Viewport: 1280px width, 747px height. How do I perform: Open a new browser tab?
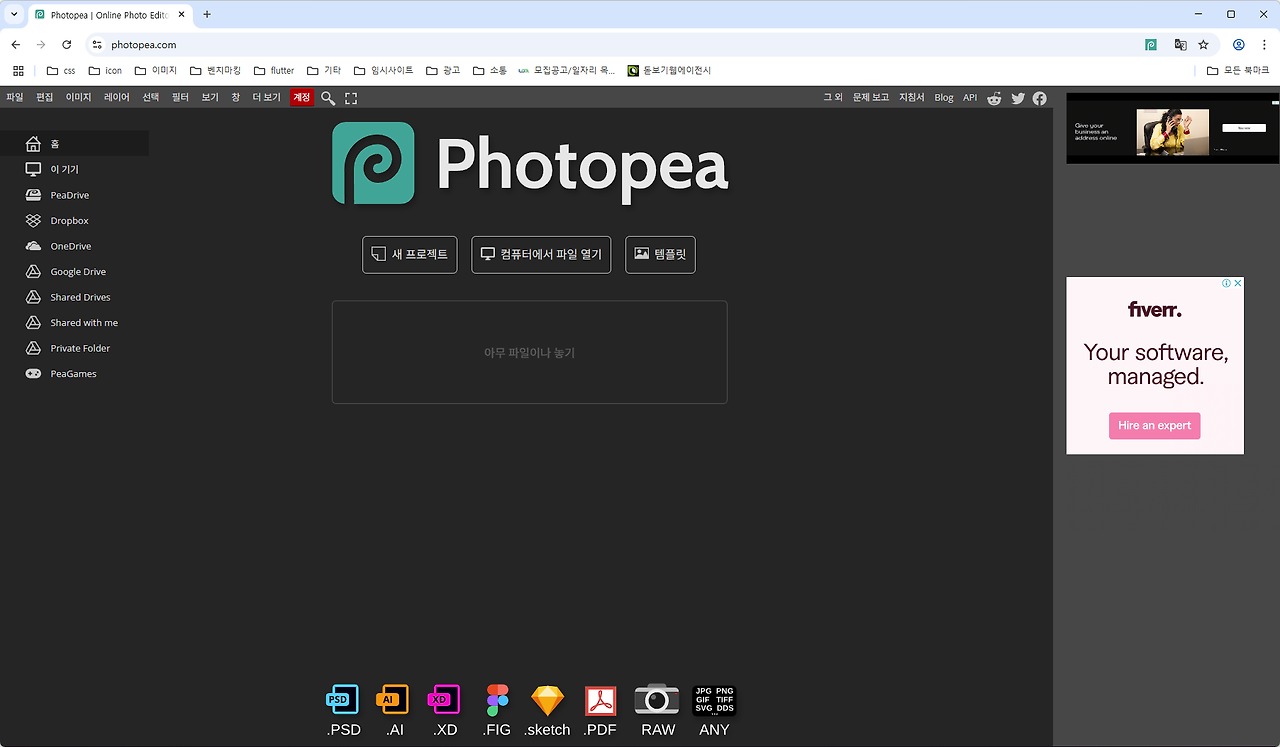[x=207, y=14]
